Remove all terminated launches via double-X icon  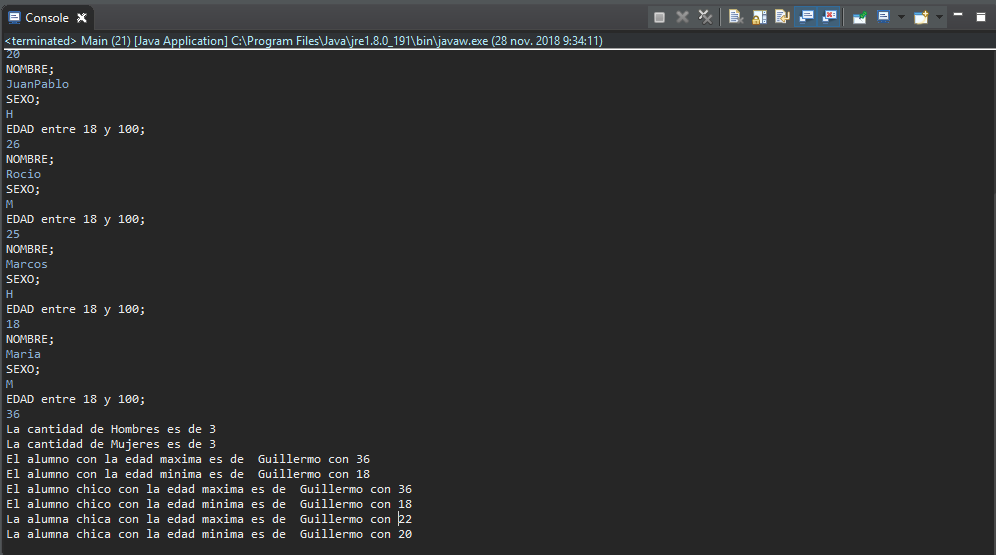705,17
